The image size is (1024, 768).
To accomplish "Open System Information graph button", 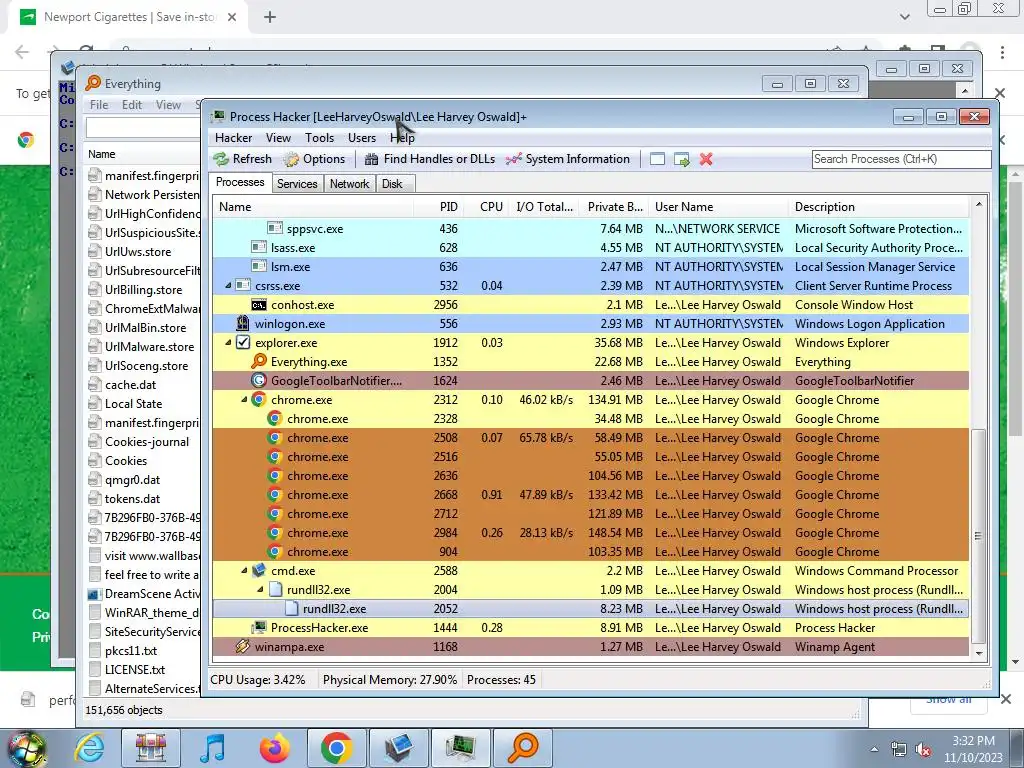I will click(568, 159).
